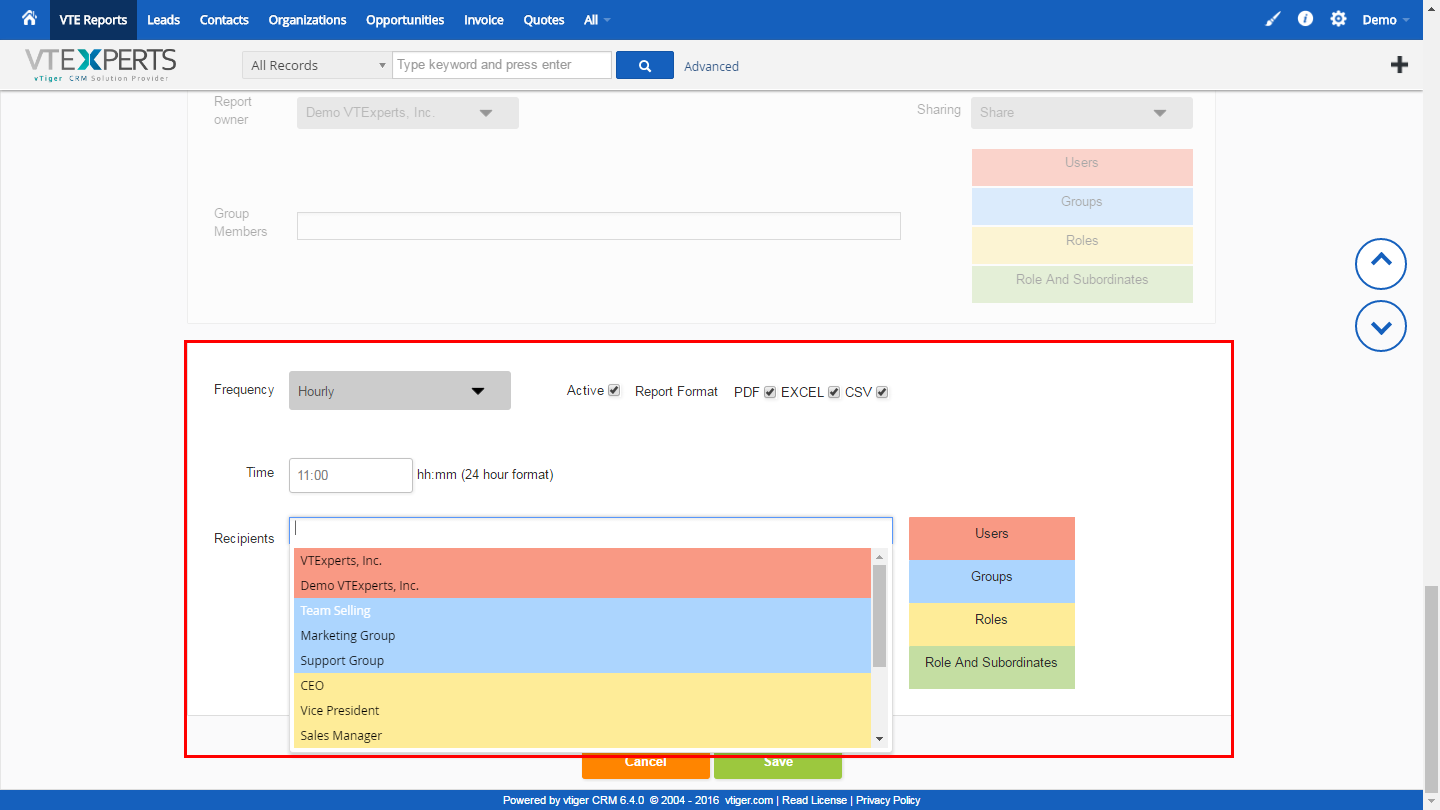Open the Frequency Hourly dropdown
The image size is (1440, 810).
tap(400, 391)
